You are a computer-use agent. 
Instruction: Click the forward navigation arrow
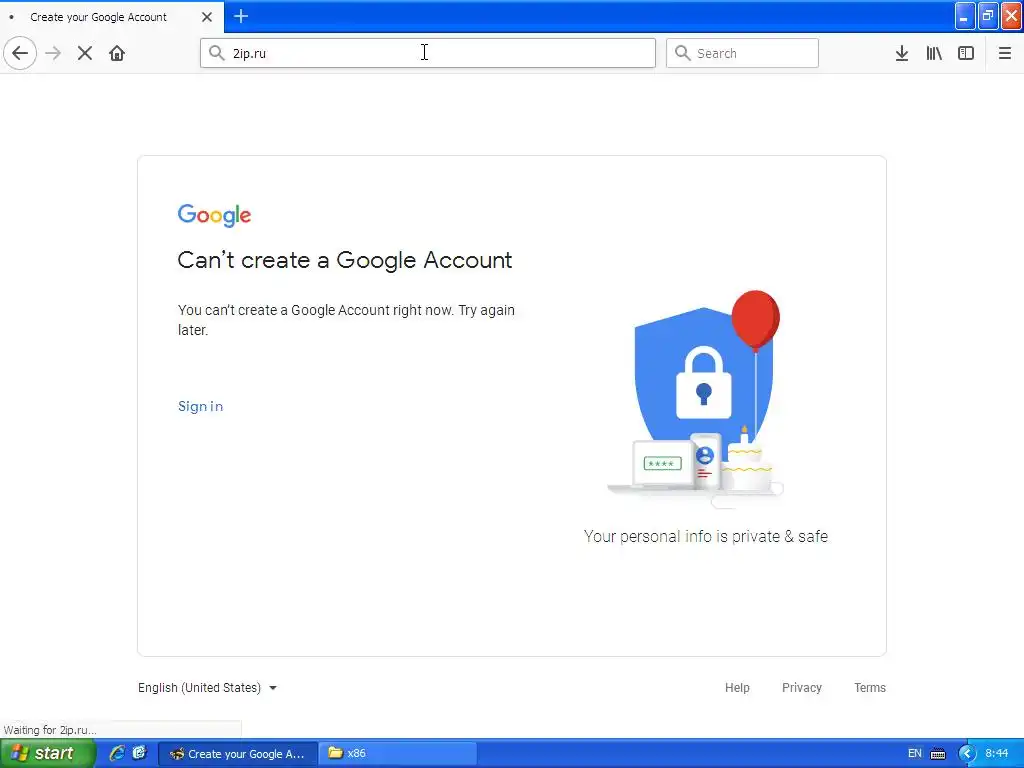click(x=54, y=53)
